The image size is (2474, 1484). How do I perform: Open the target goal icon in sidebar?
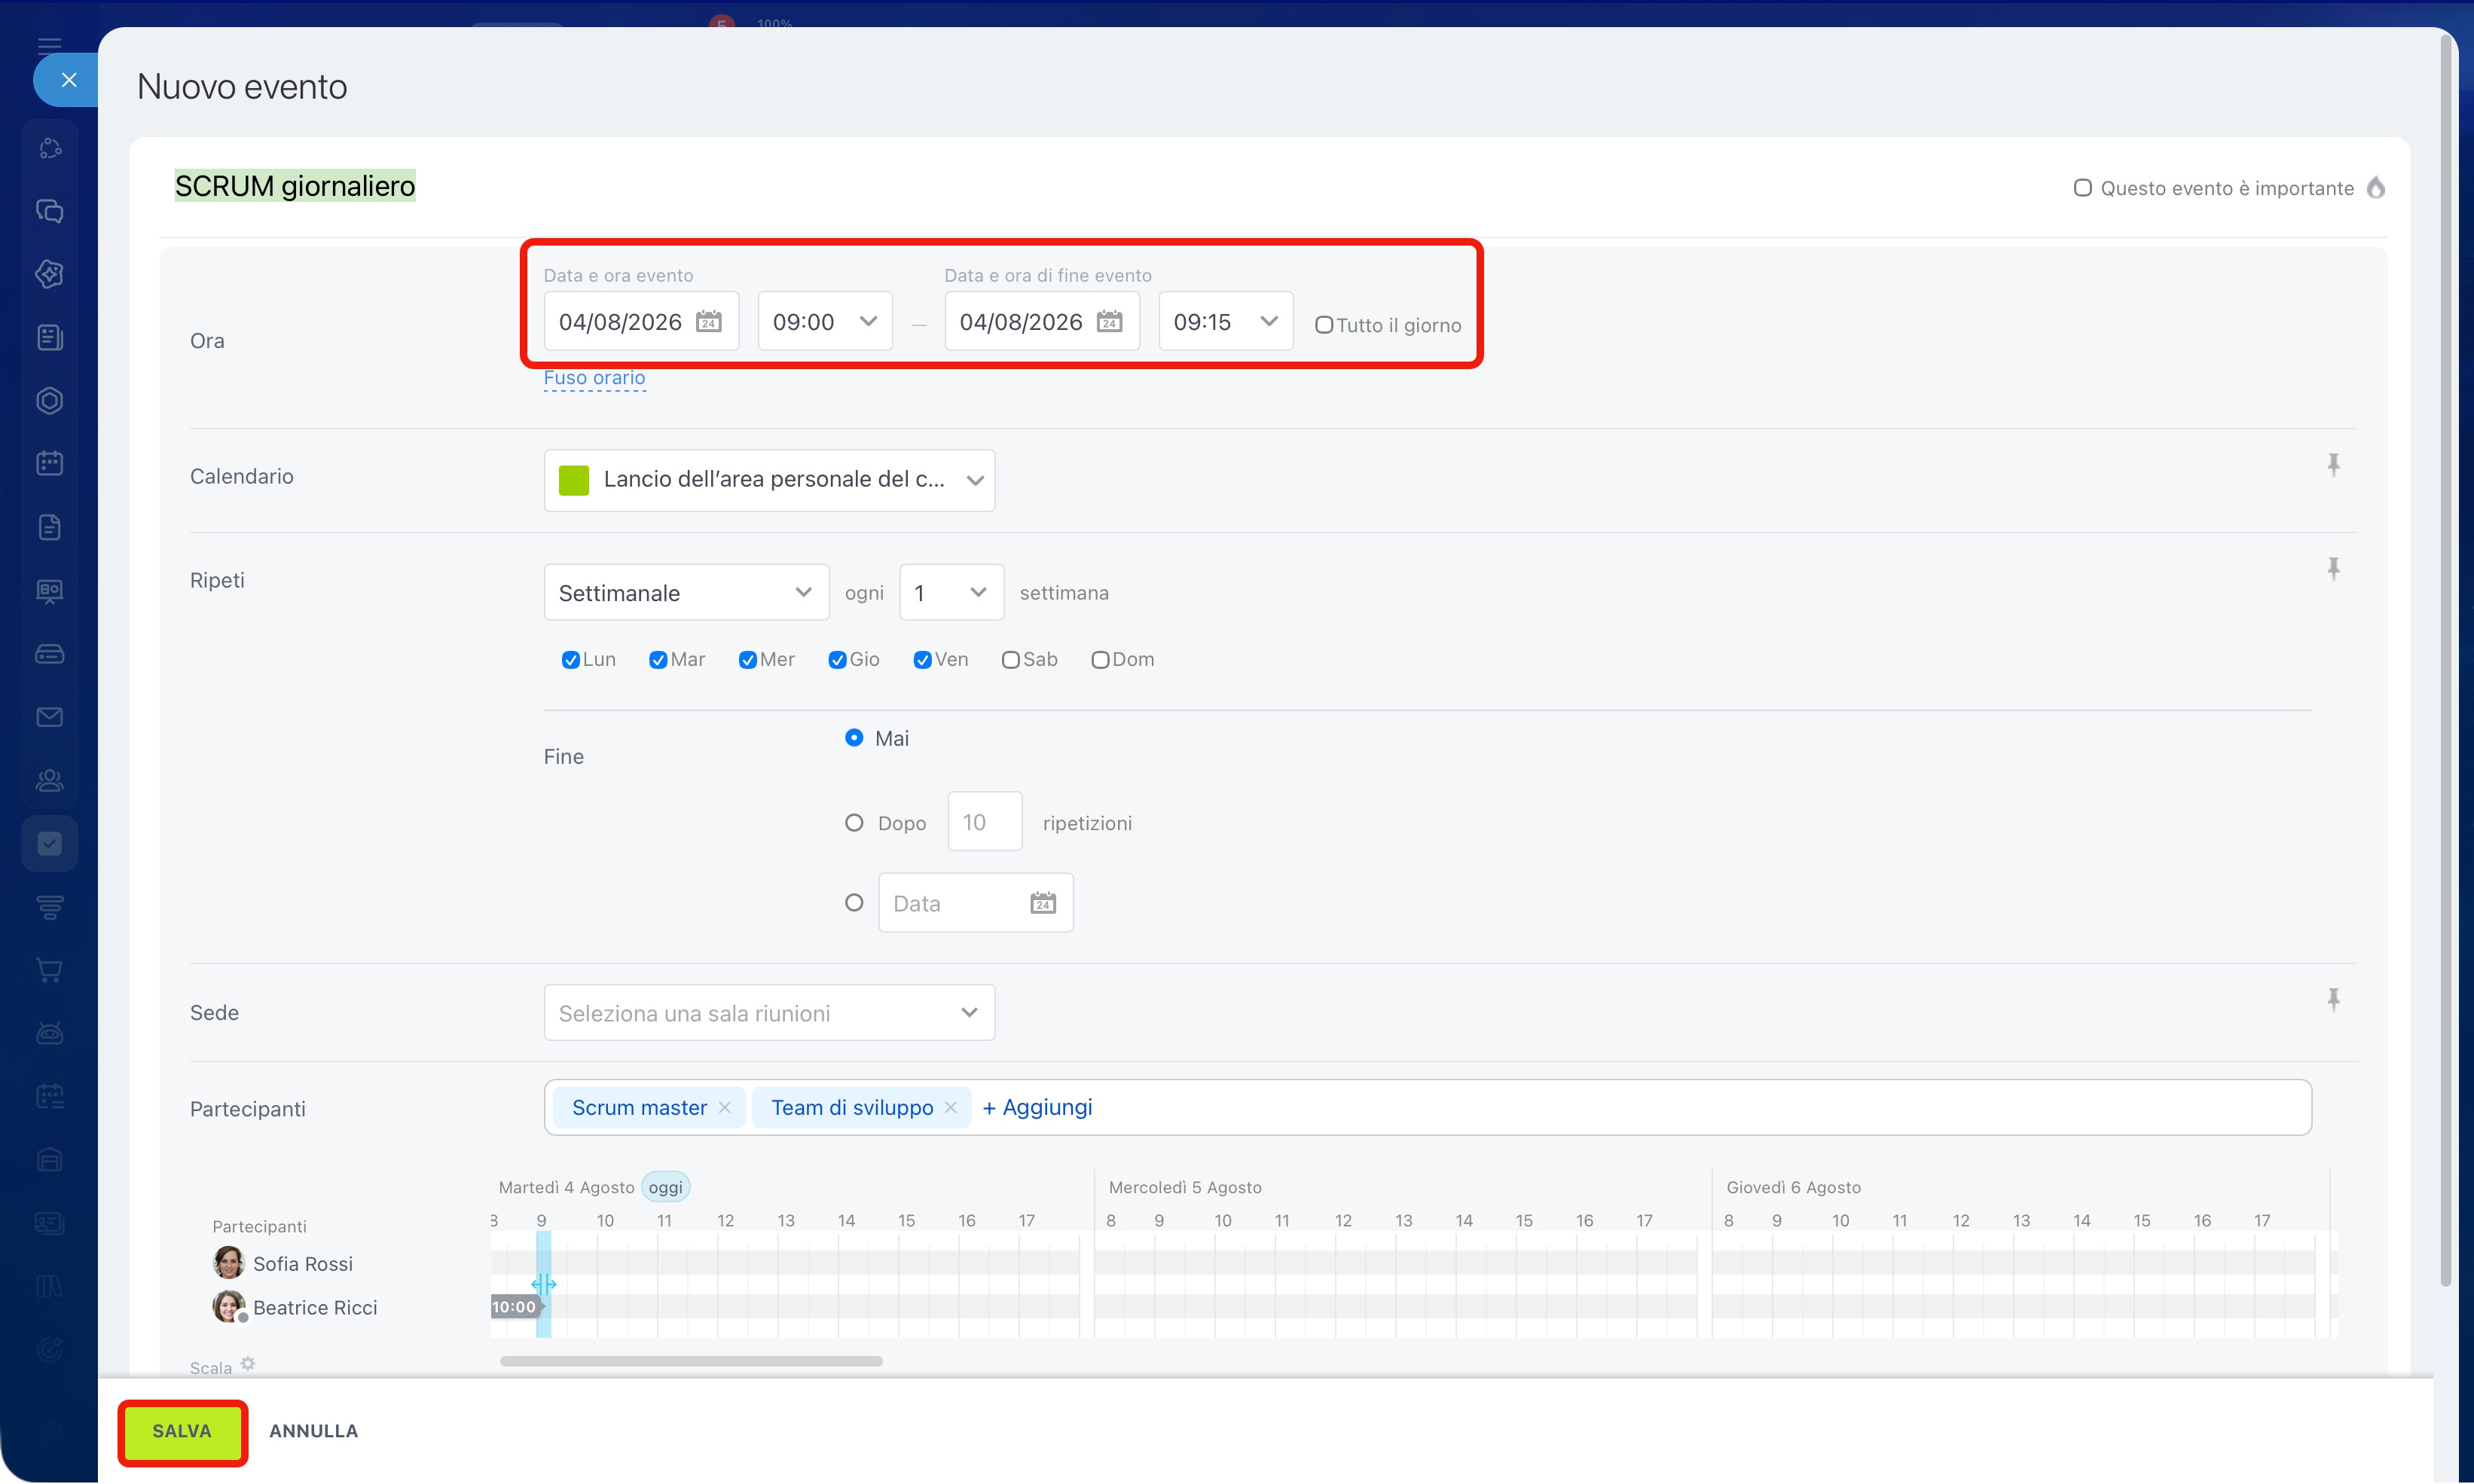[x=49, y=1349]
